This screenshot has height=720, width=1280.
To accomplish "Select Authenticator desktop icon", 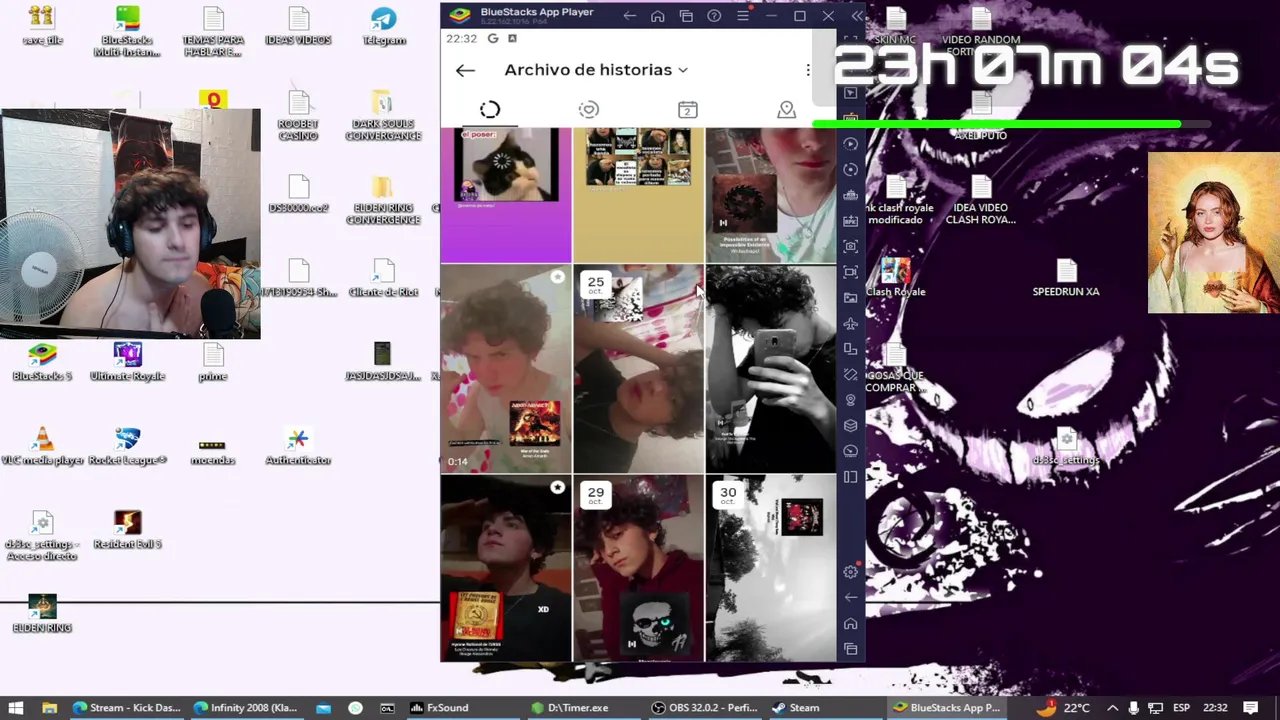I will tap(298, 446).
